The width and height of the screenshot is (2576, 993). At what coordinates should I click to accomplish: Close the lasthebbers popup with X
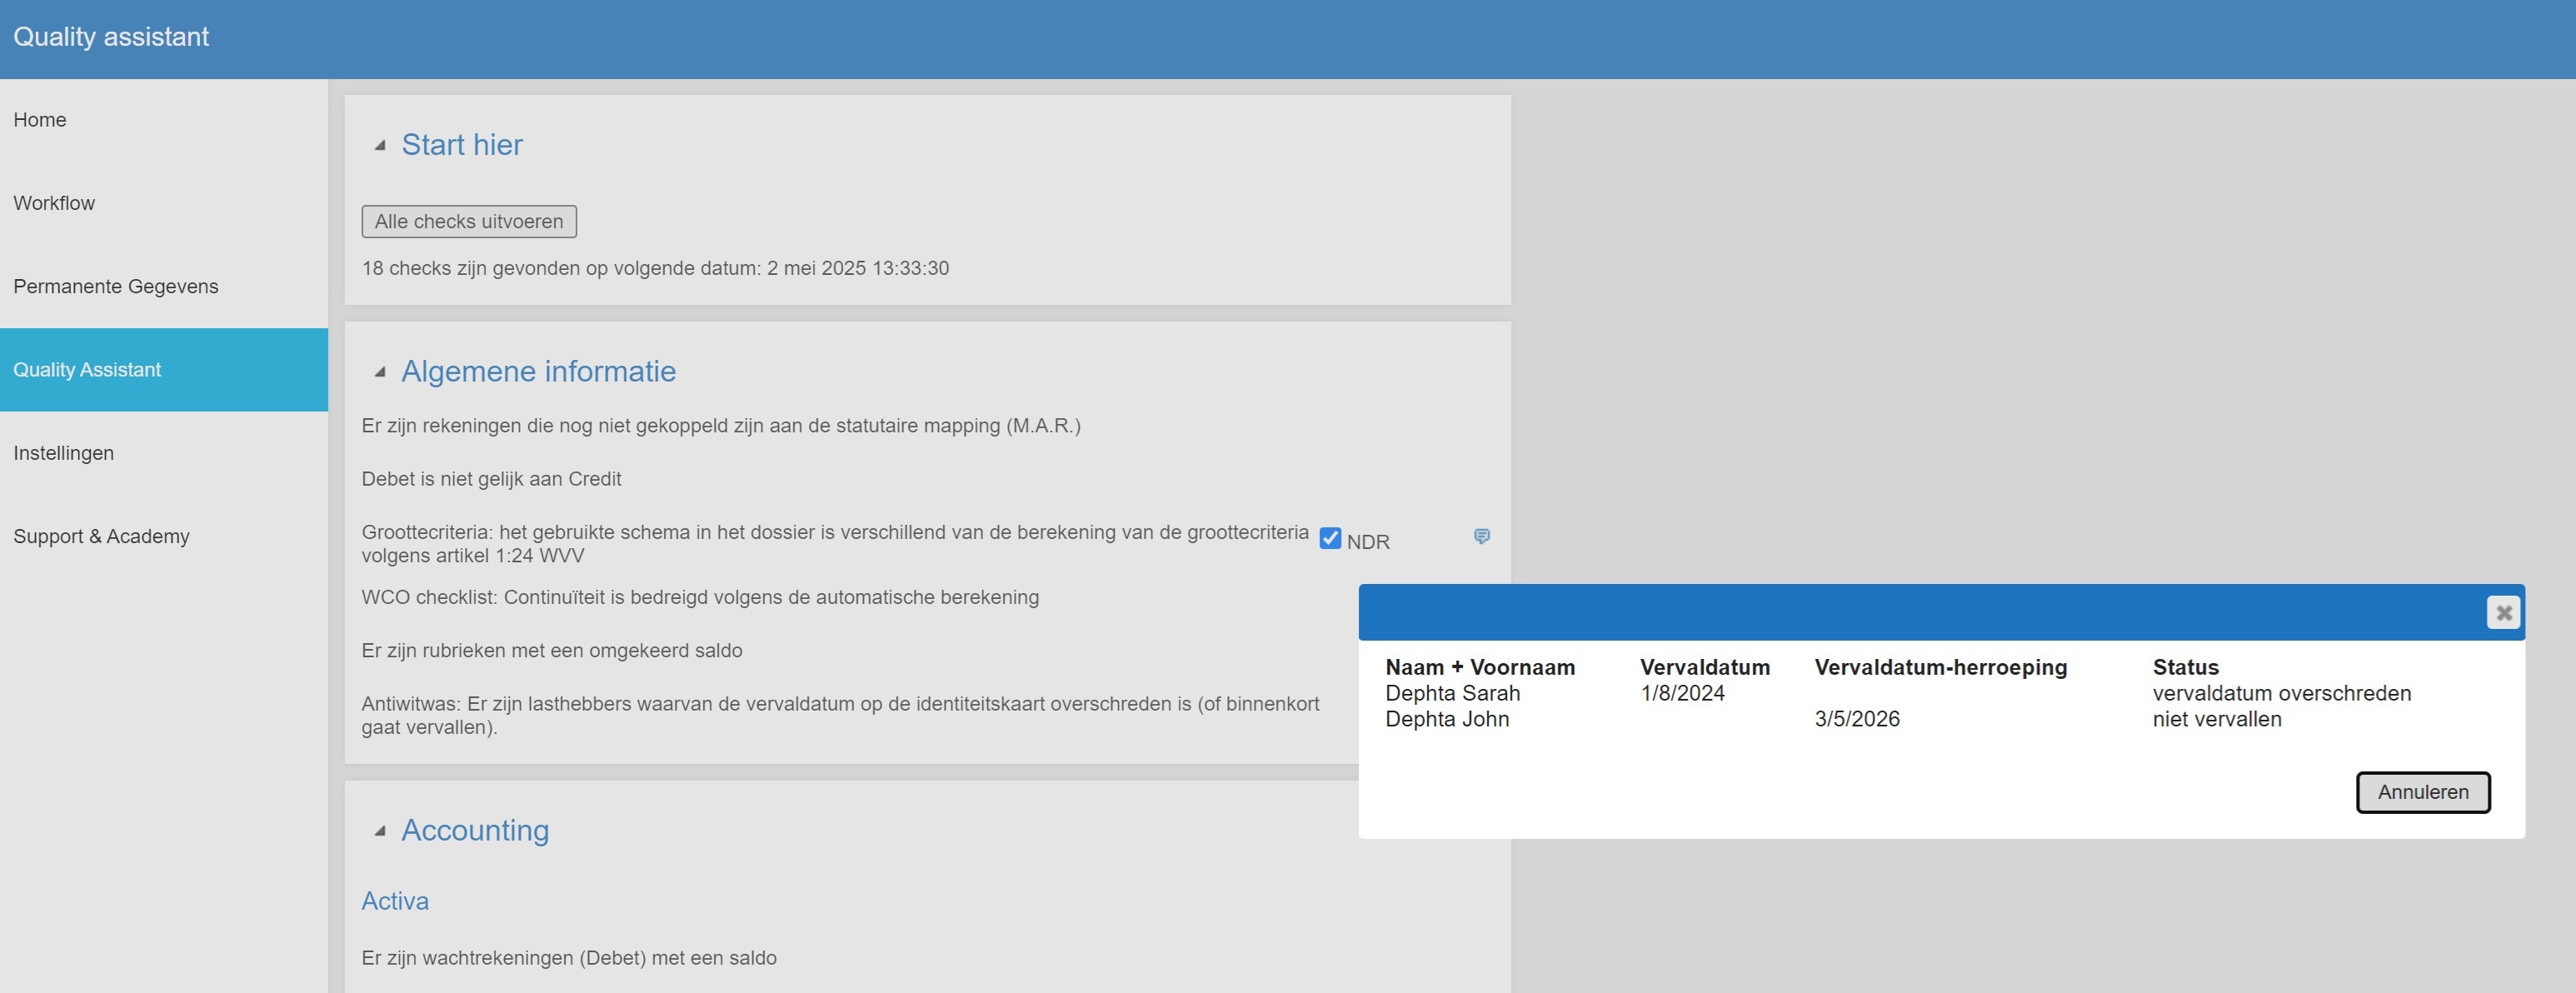point(2504,612)
